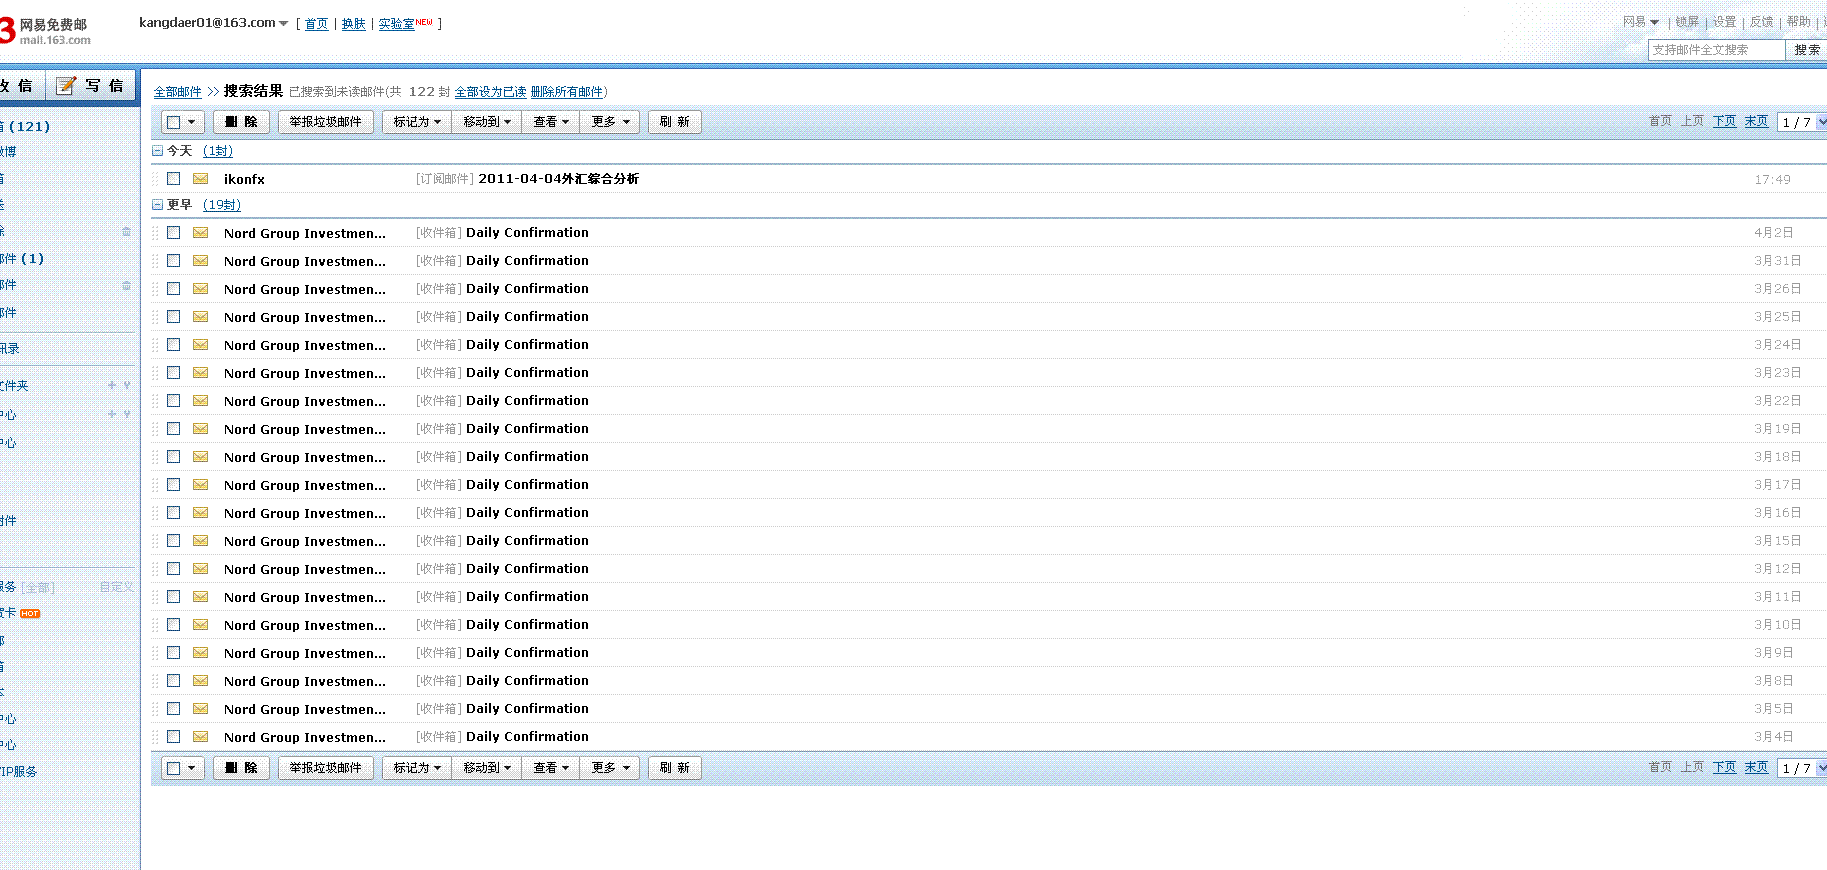Open 帮助 help in the header
This screenshot has width=1827, height=870.
[1799, 22]
